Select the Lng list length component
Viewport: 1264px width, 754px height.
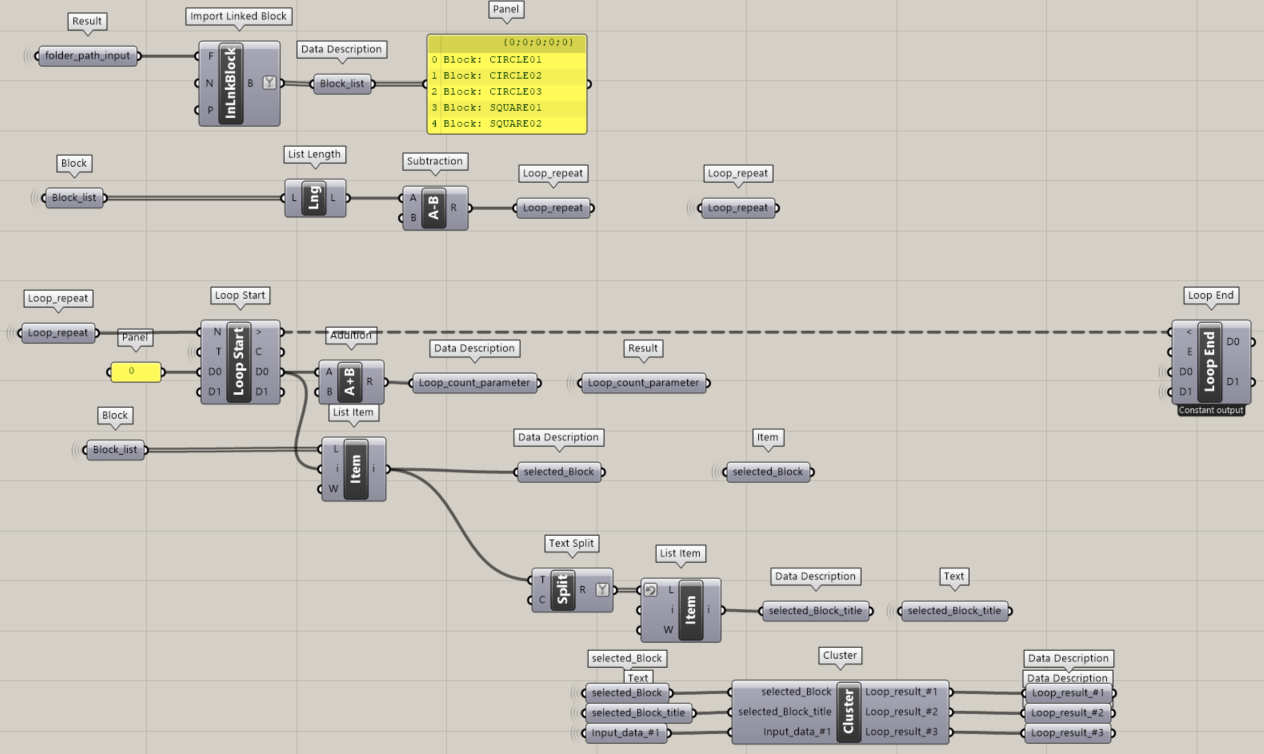click(315, 198)
